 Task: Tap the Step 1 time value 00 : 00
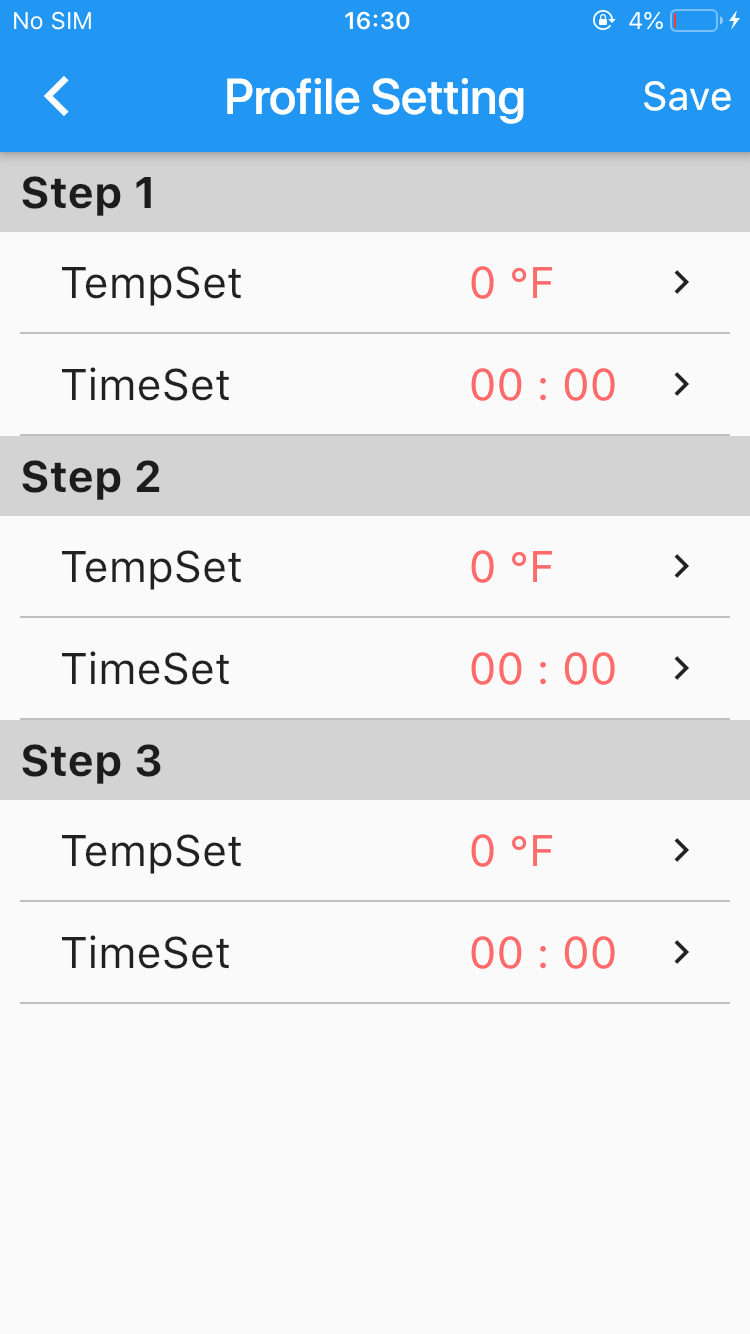pyautogui.click(x=543, y=385)
